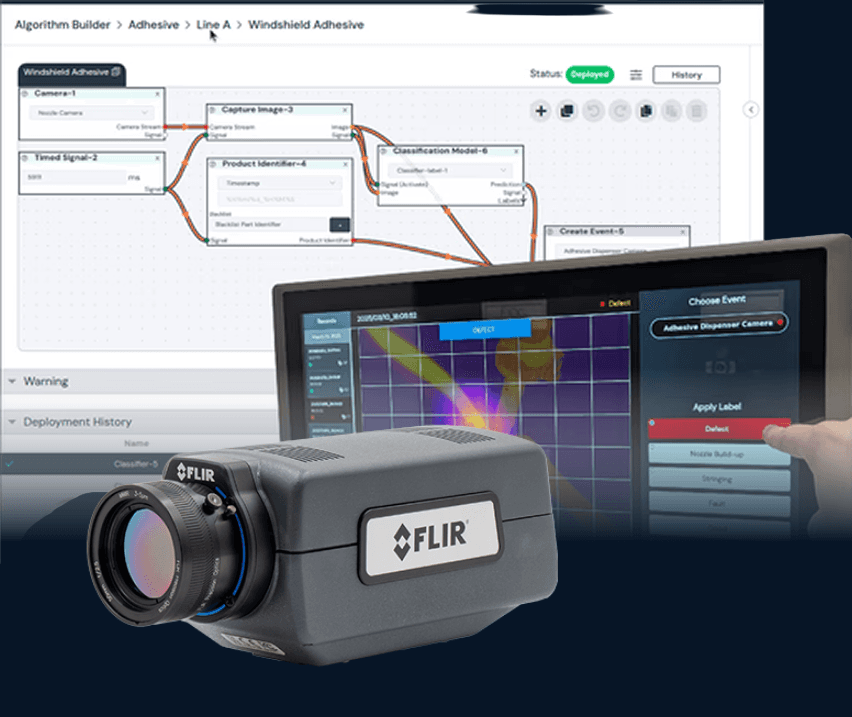Click info icon on Camera-1 node

click(25, 94)
